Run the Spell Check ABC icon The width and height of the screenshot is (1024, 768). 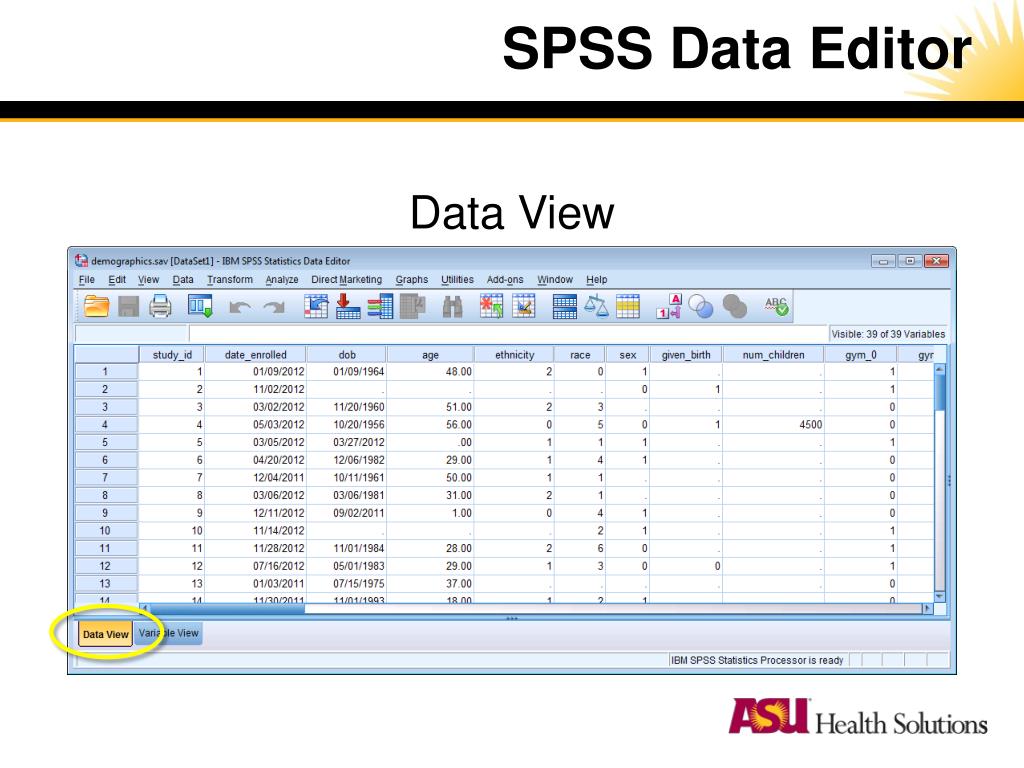click(x=776, y=306)
